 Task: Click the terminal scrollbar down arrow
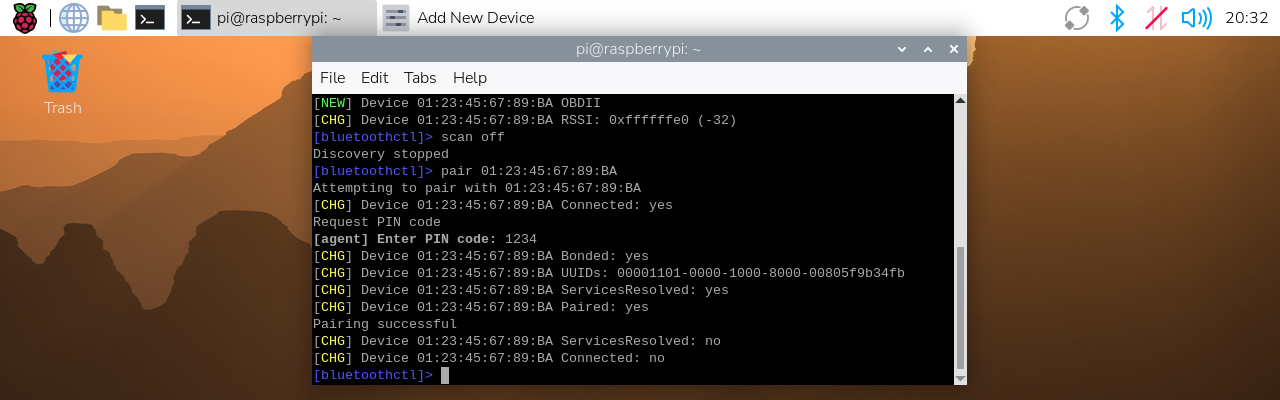click(961, 378)
